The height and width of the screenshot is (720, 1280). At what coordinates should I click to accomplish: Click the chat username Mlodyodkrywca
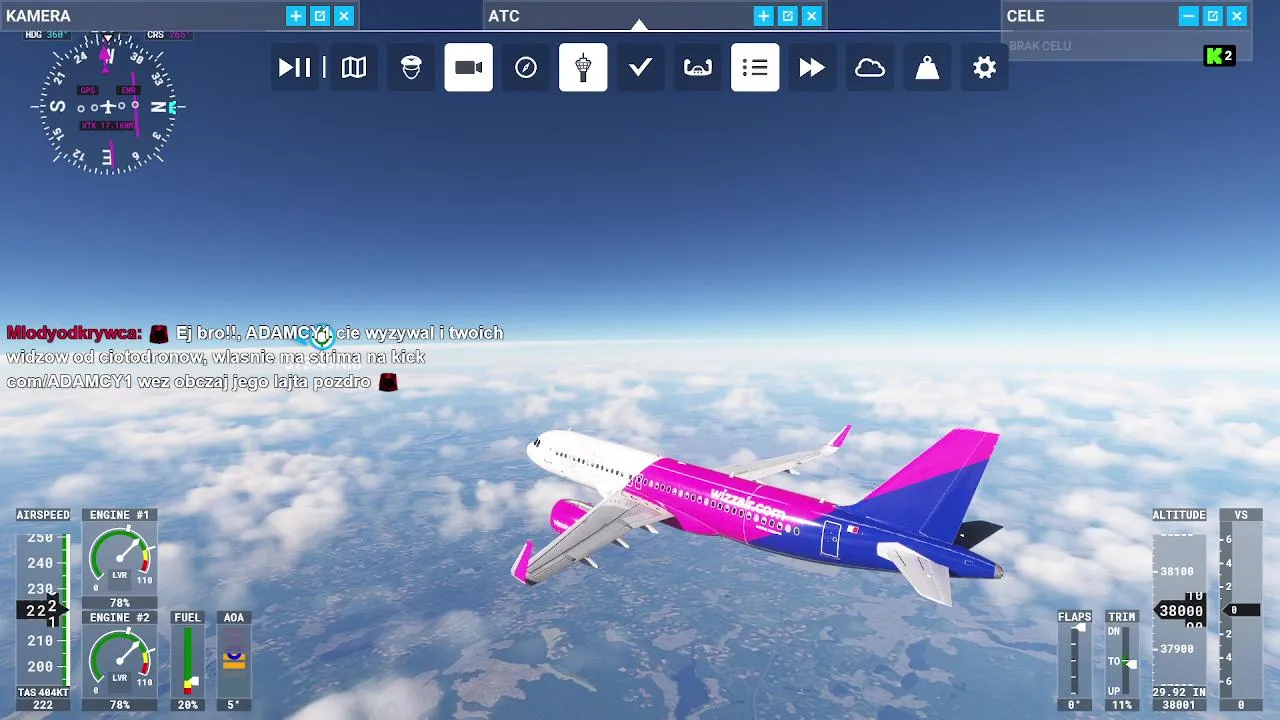click(74, 333)
